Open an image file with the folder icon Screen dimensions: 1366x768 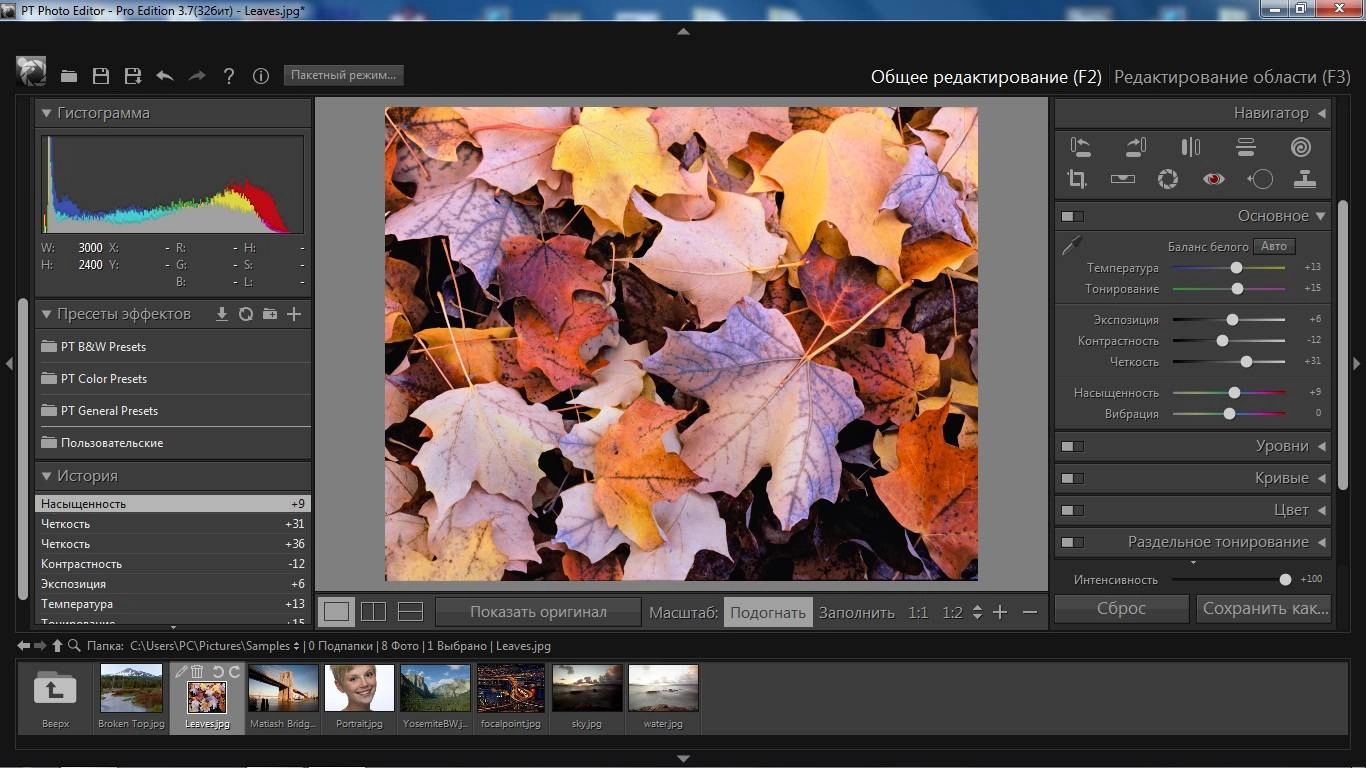click(69, 76)
